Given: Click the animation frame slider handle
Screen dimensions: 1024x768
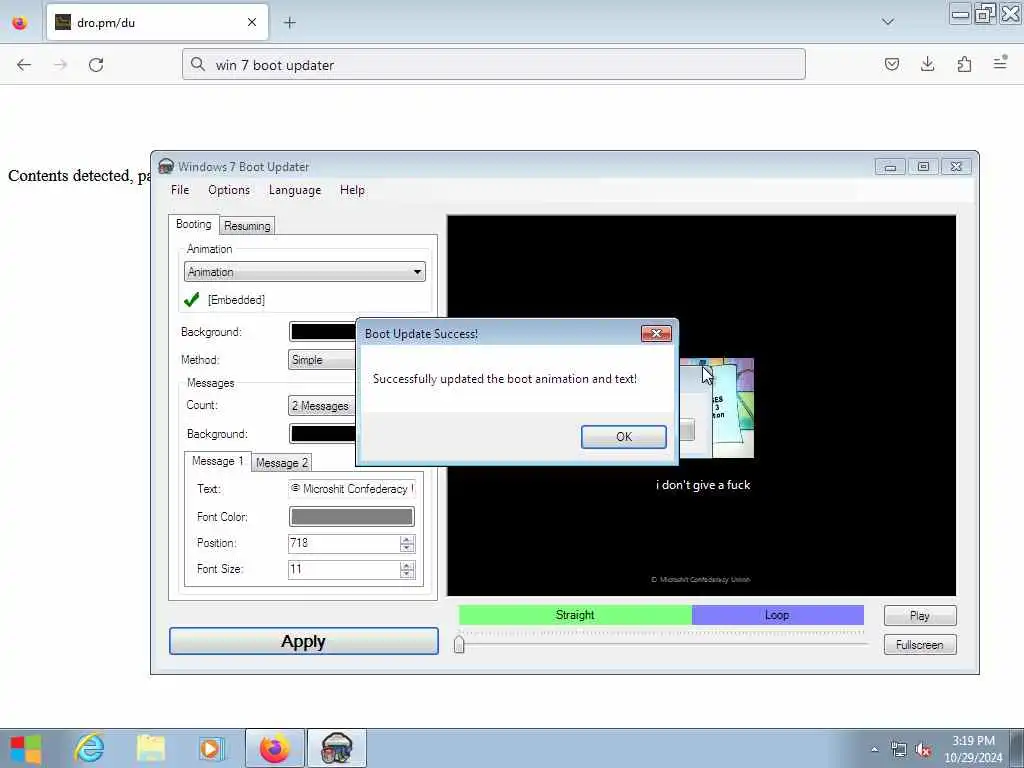Looking at the screenshot, I should click(x=459, y=644).
